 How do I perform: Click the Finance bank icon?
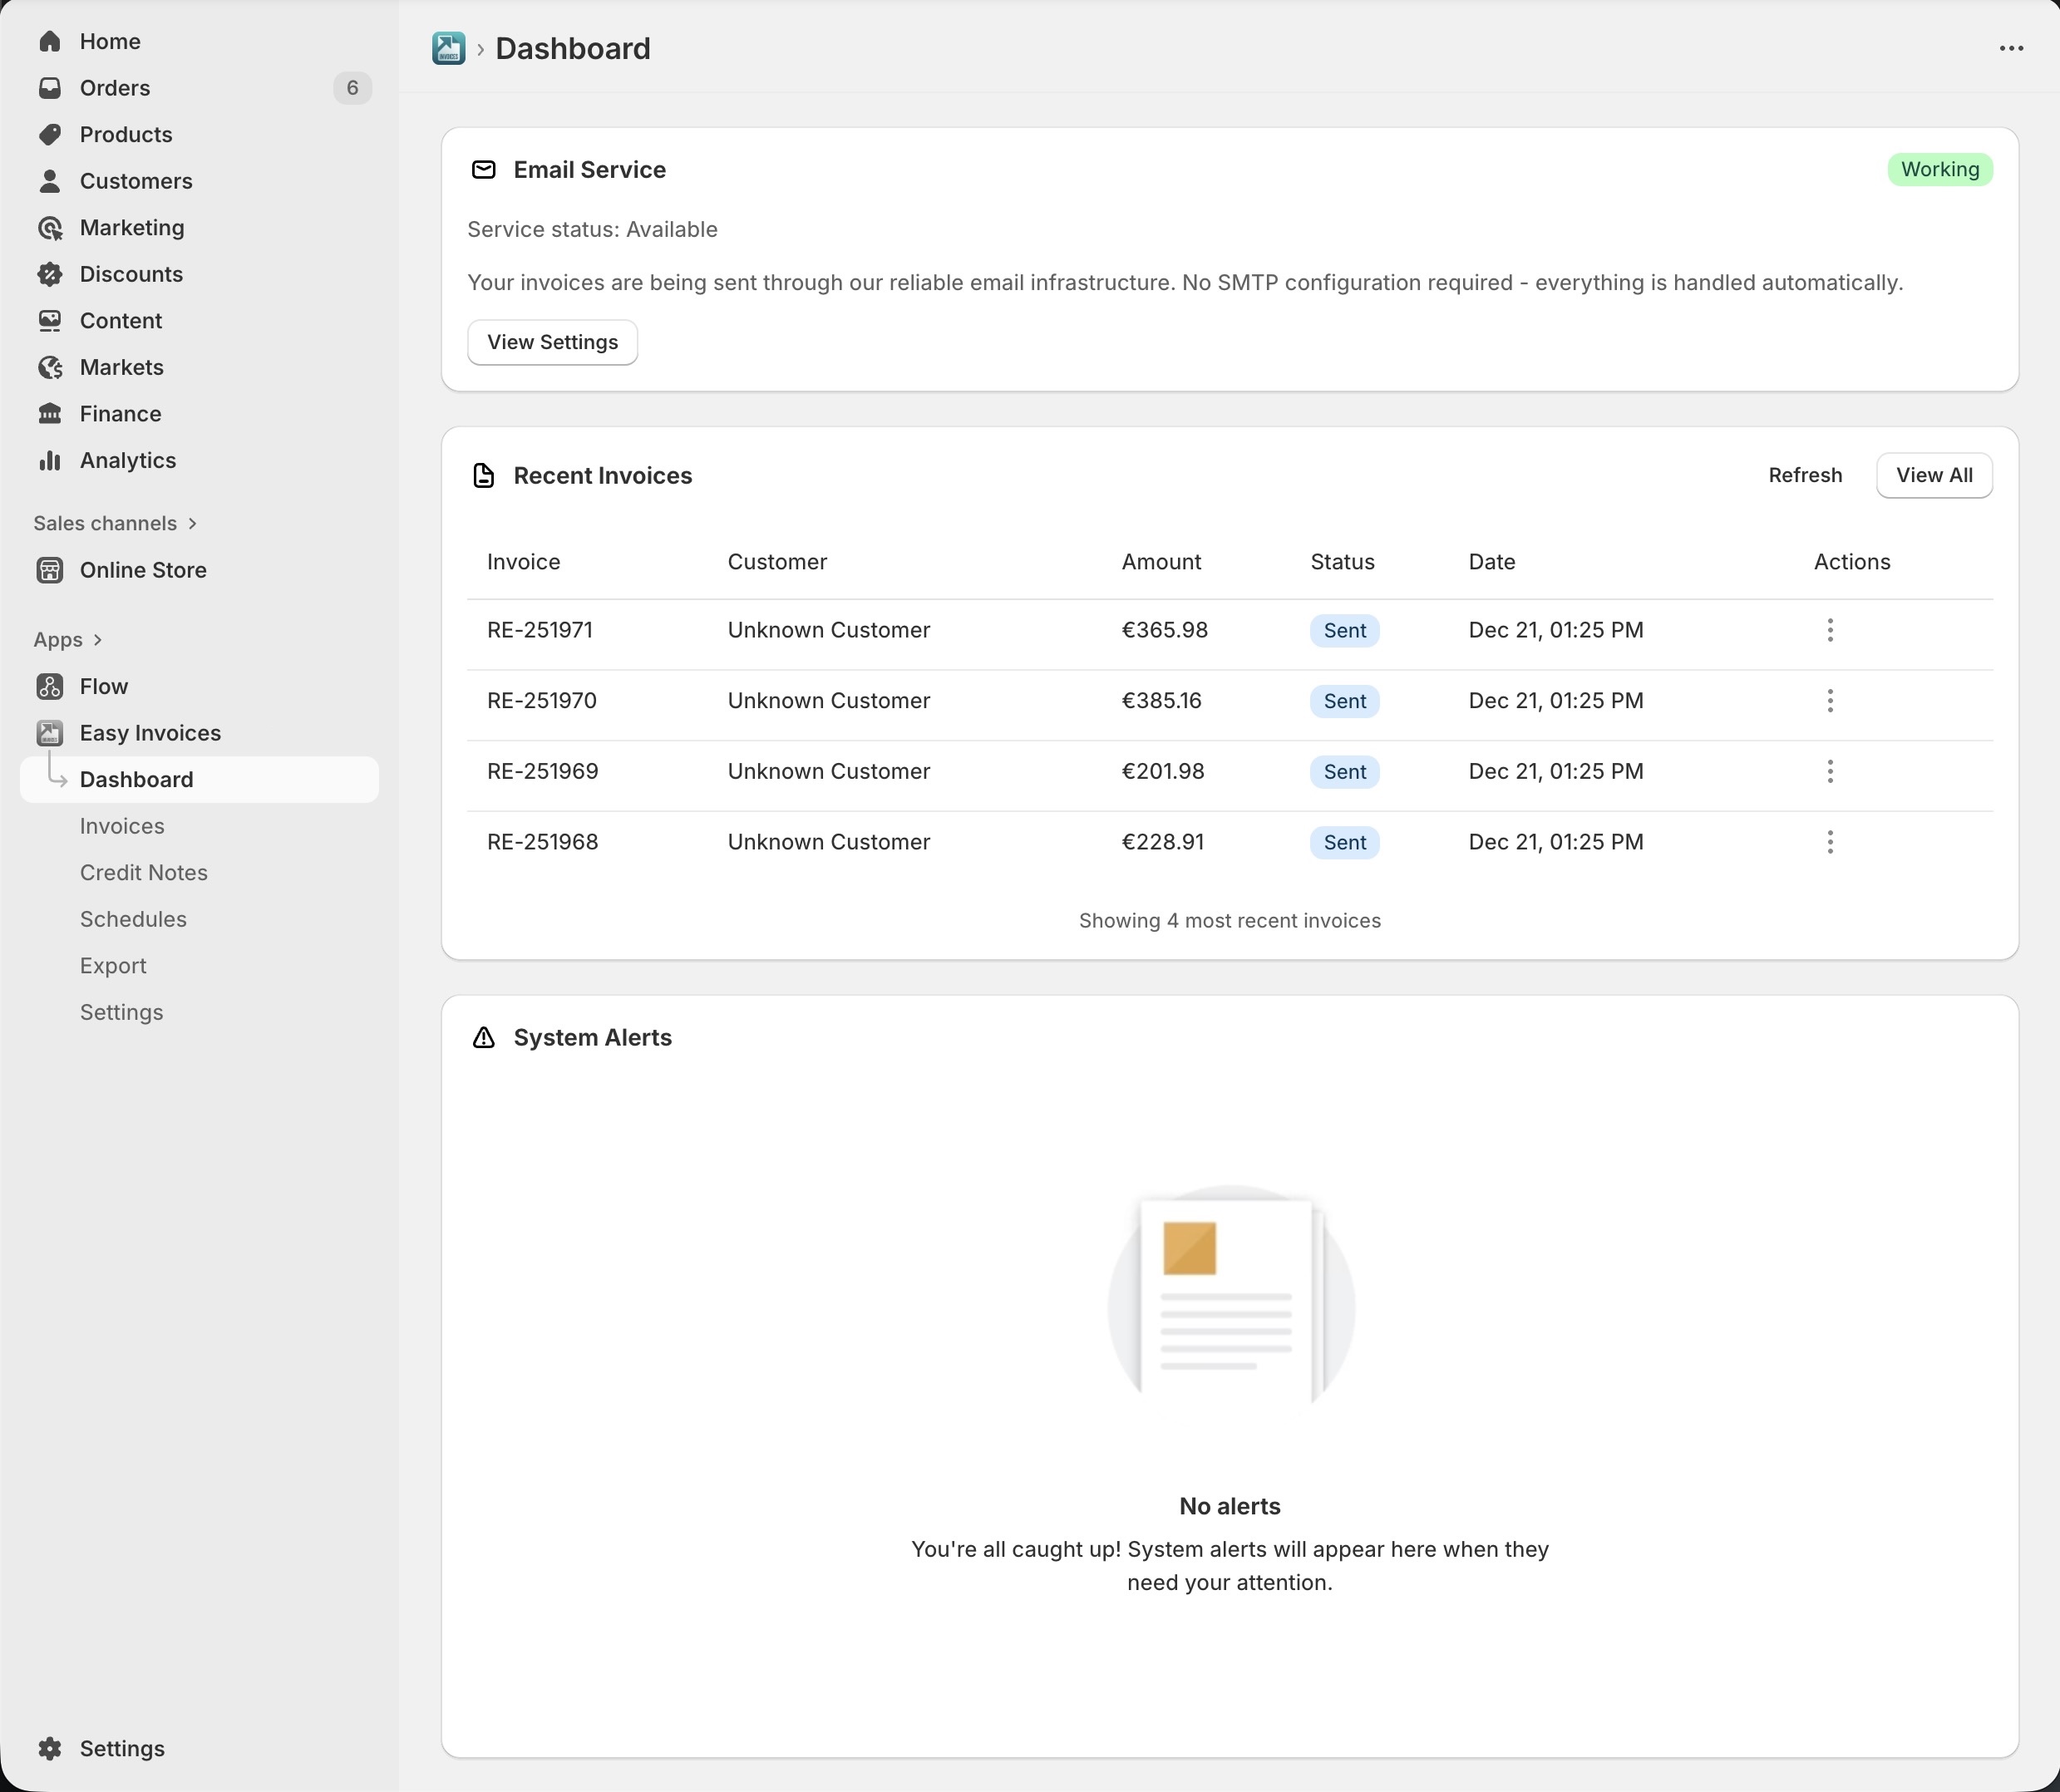(50, 413)
